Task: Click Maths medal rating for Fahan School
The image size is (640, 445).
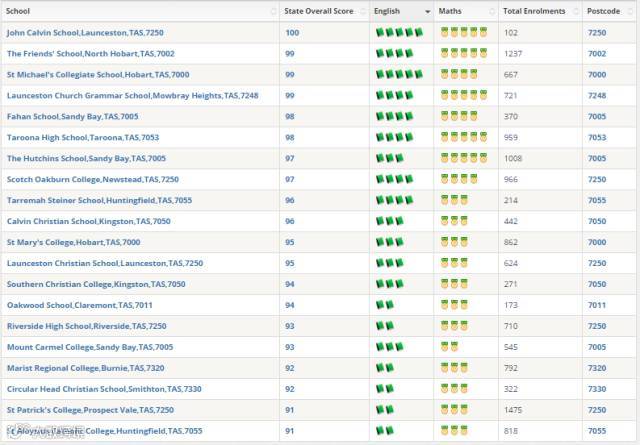Action: [459, 116]
